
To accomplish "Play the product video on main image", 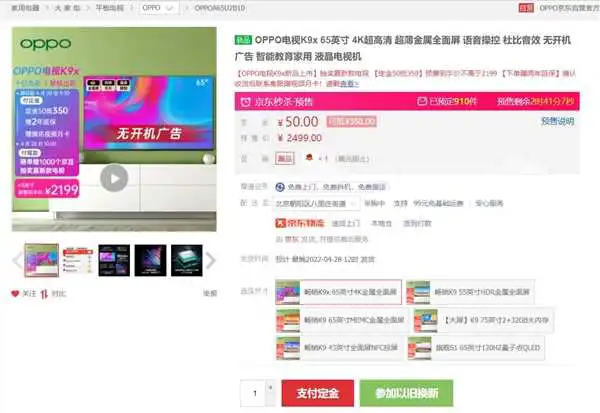I will point(114,178).
